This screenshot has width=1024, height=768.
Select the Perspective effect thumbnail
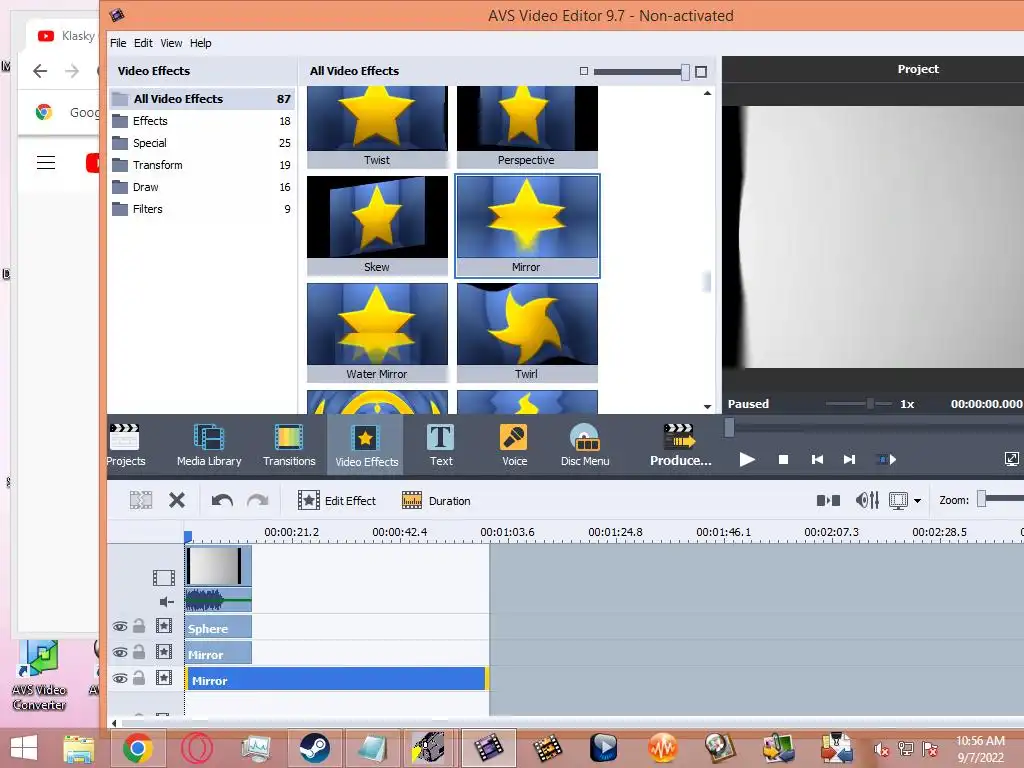click(x=527, y=127)
